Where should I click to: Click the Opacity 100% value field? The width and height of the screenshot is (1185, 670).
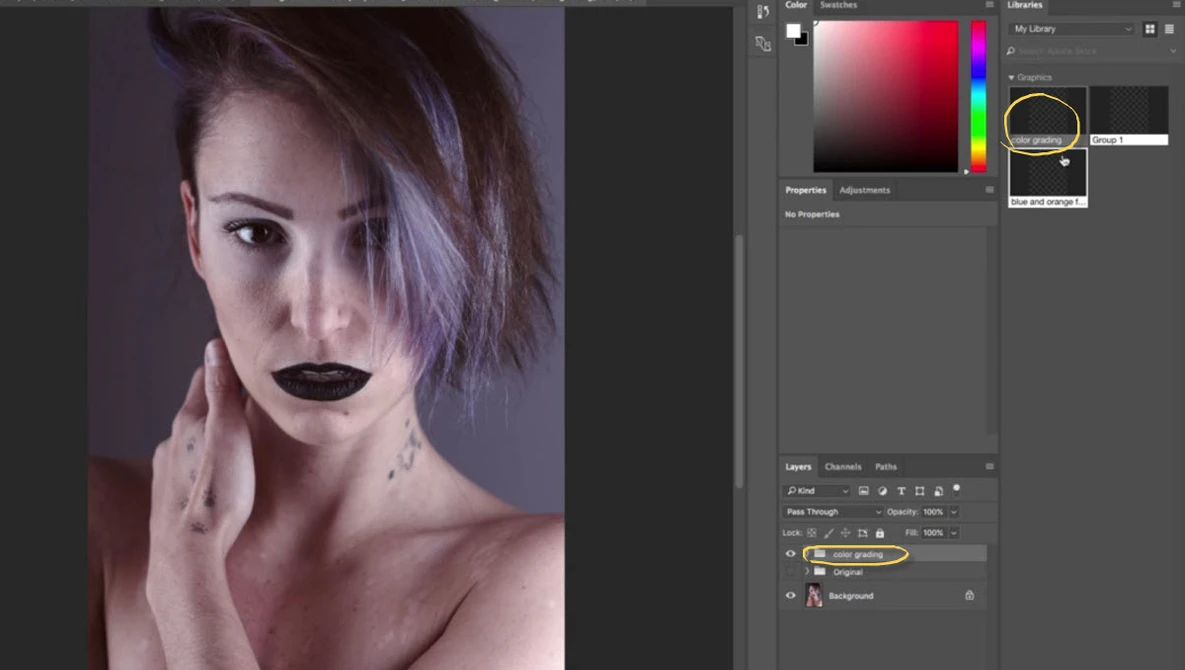click(934, 511)
